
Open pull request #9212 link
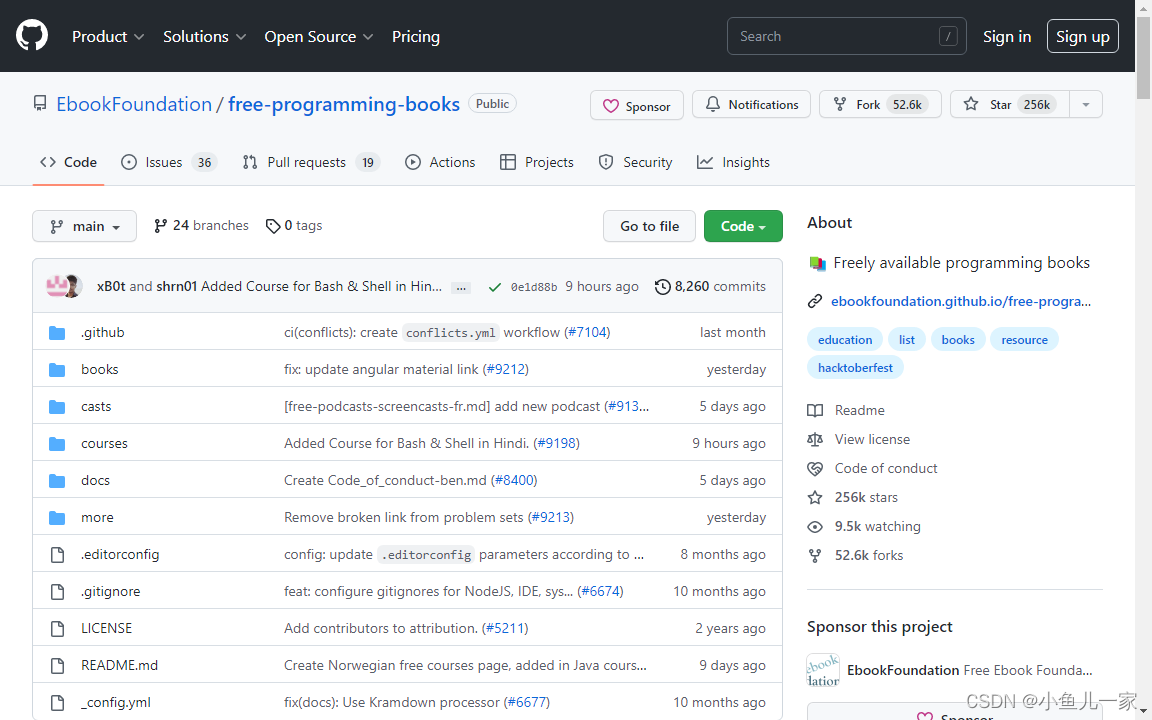click(505, 369)
